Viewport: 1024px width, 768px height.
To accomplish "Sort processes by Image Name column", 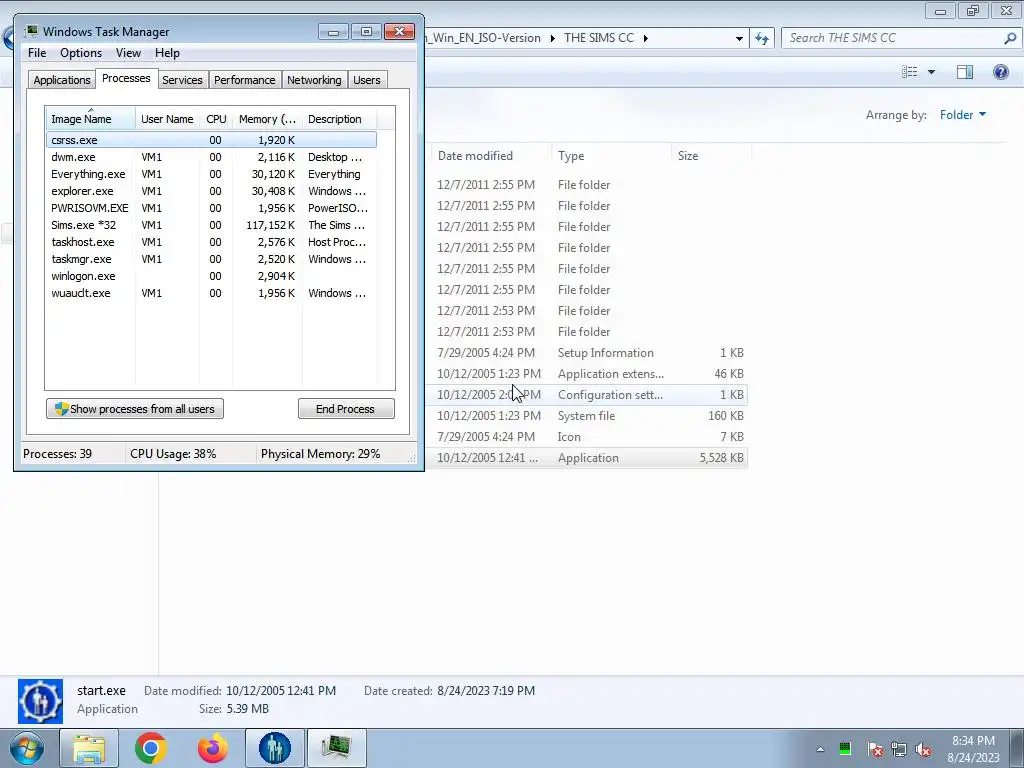I will 90,119.
